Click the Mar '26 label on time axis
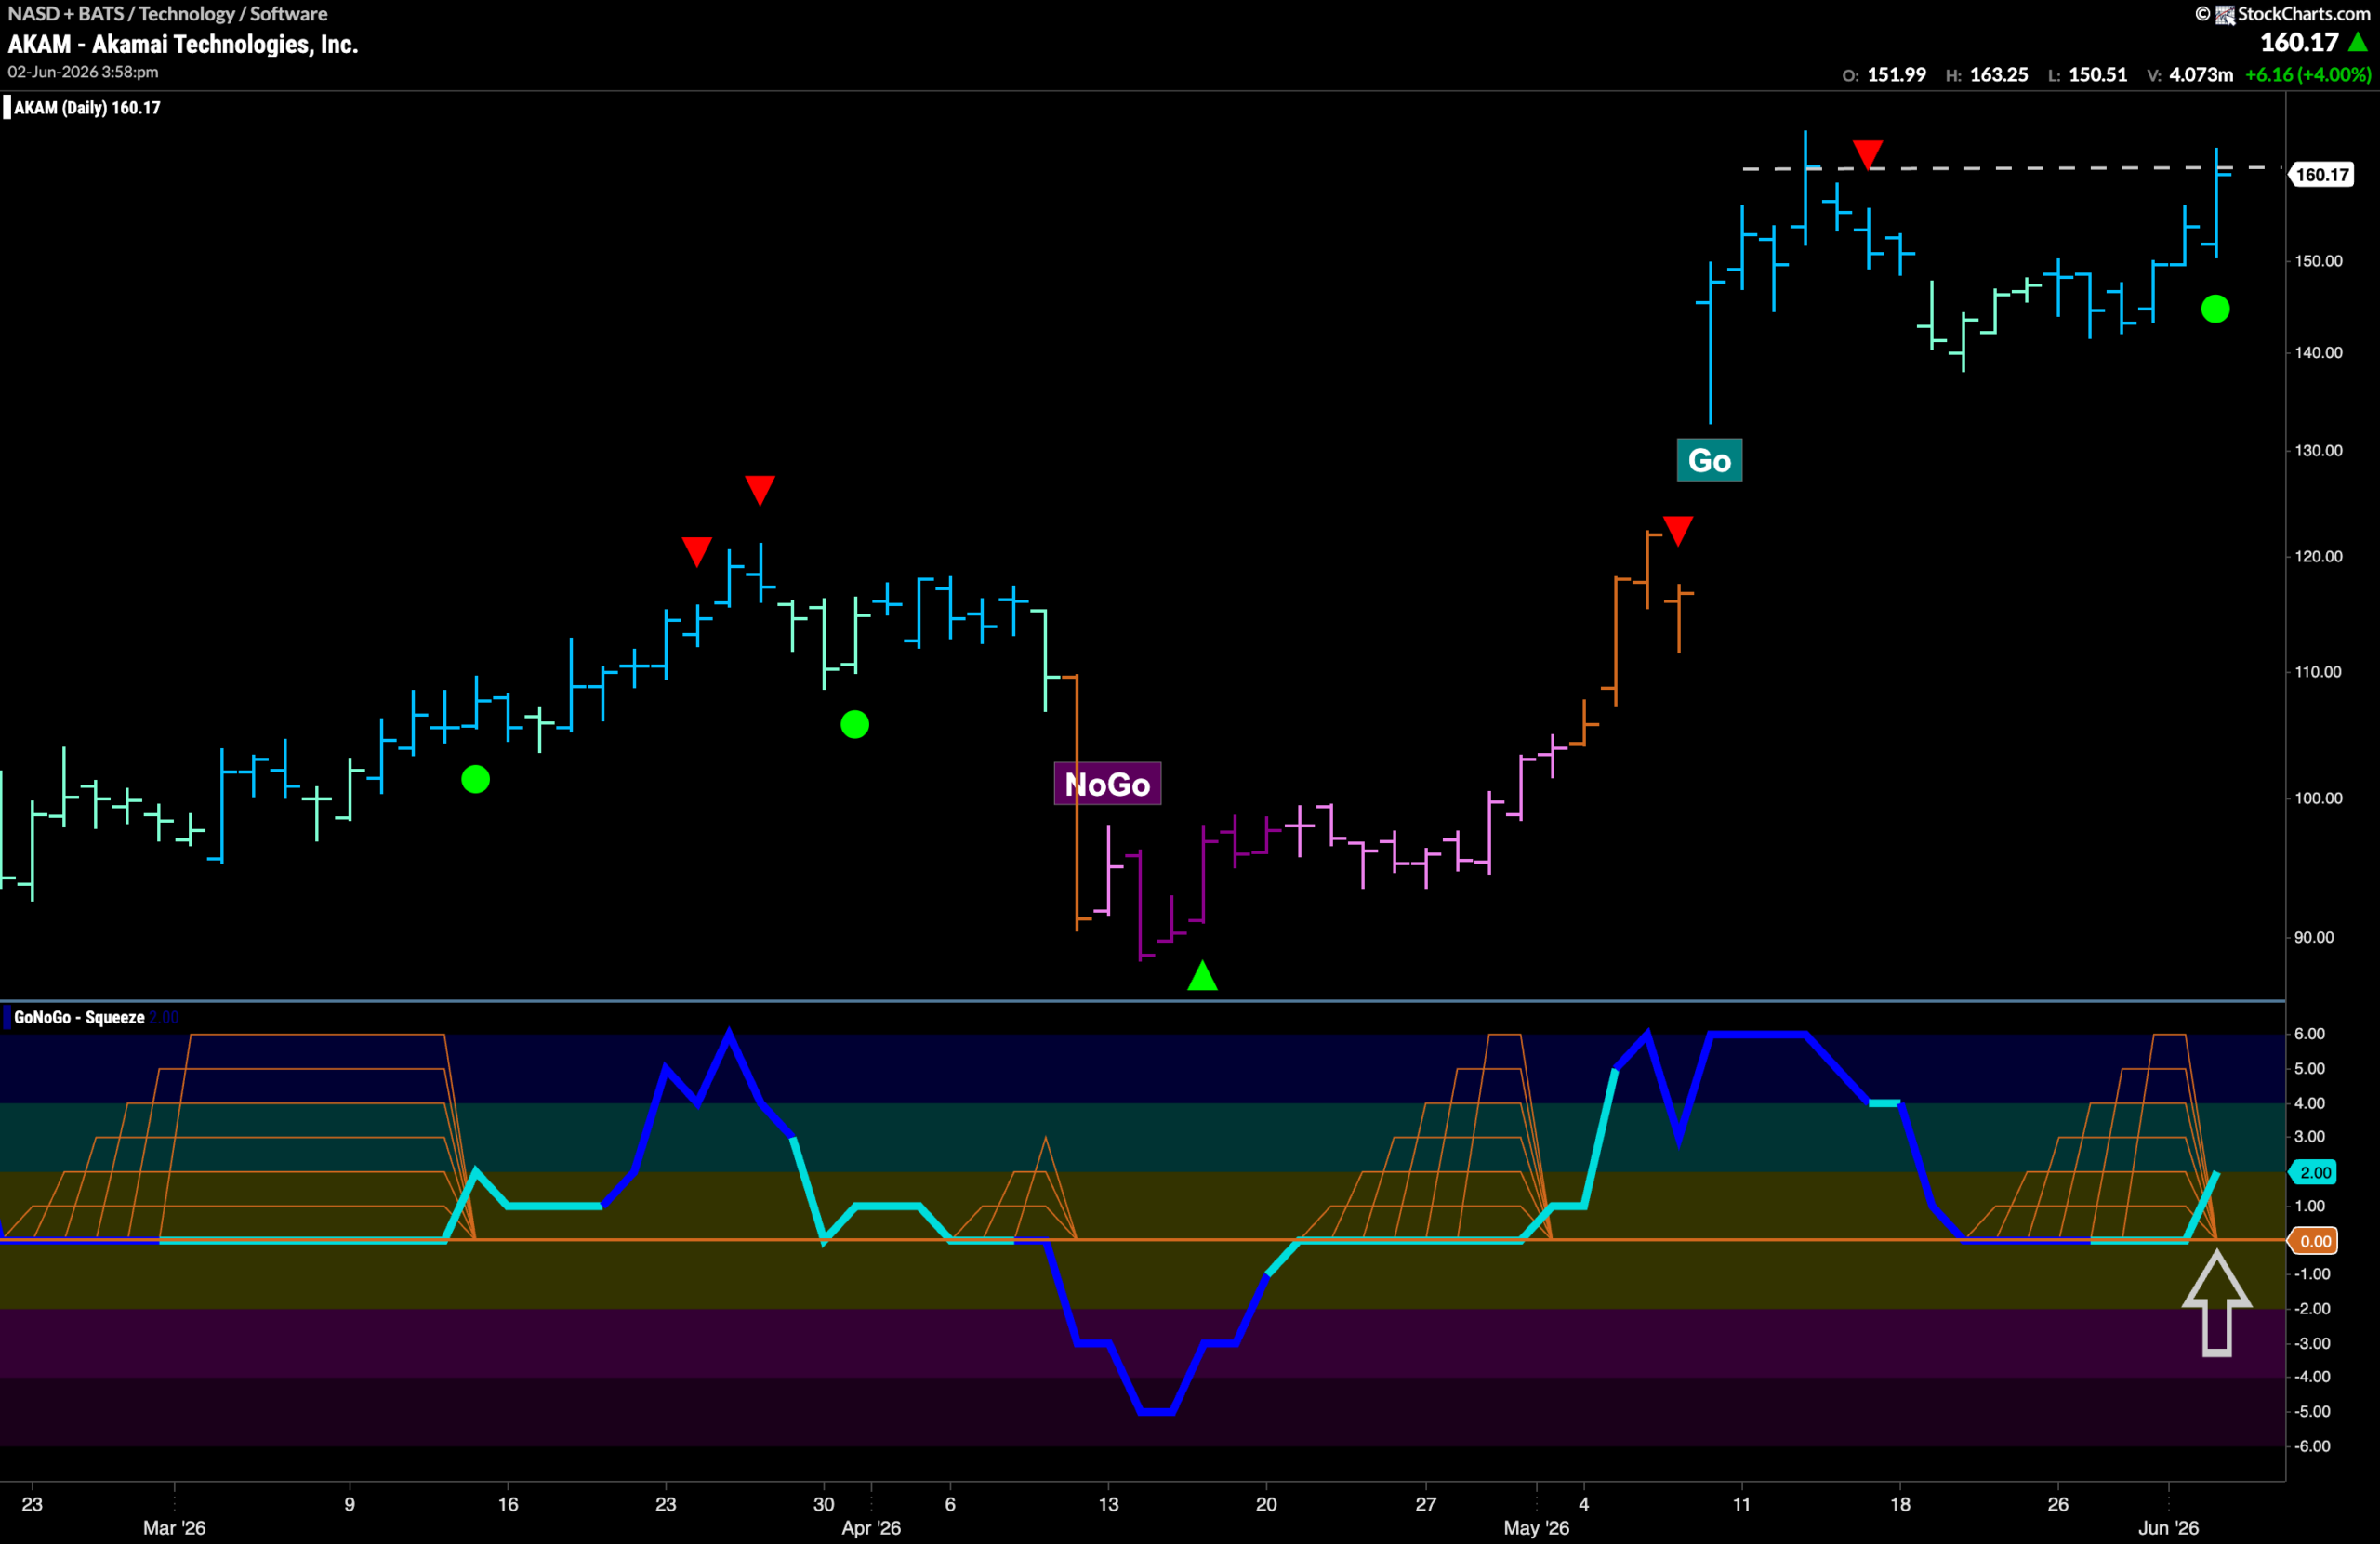This screenshot has height=1544, width=2380. [174, 1527]
